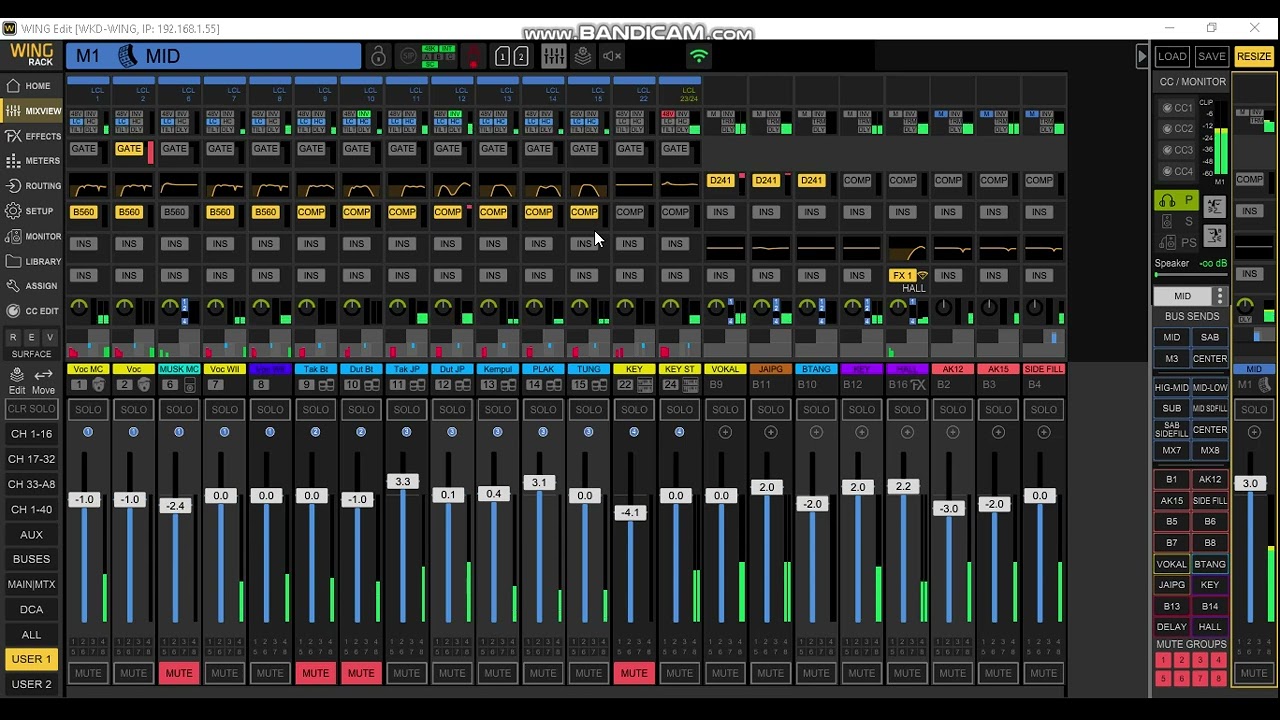1280x720 pixels.
Task: Open EFFECTS in the sidebar
Action: [x=32, y=136]
